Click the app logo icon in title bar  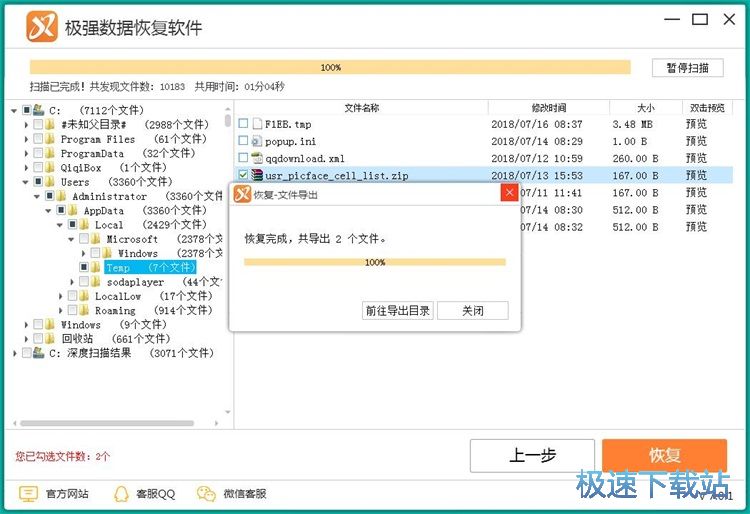click(42, 26)
